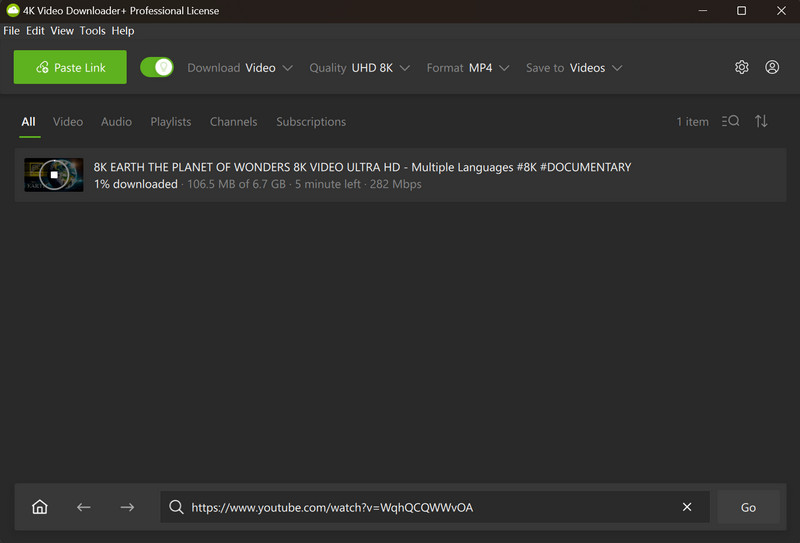Open the Save to Videos dropdown

(x=574, y=68)
